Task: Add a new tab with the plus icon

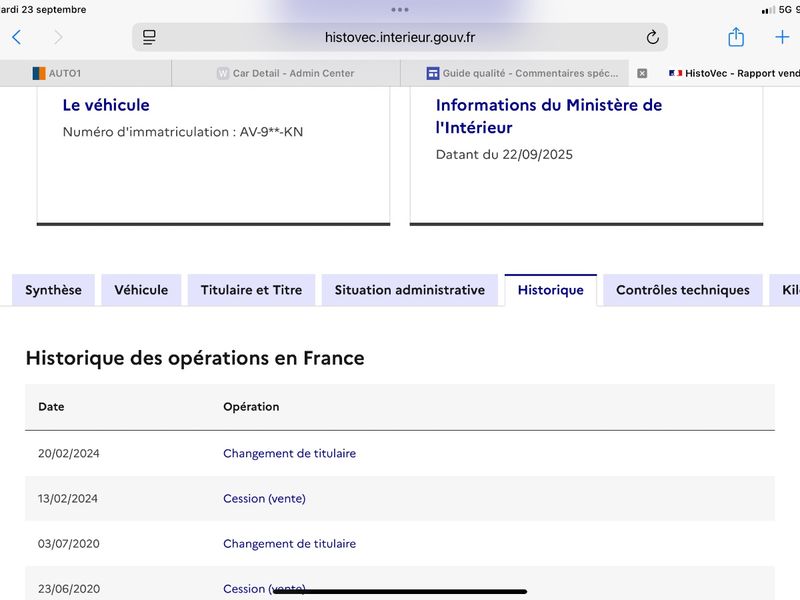Action: click(x=782, y=37)
